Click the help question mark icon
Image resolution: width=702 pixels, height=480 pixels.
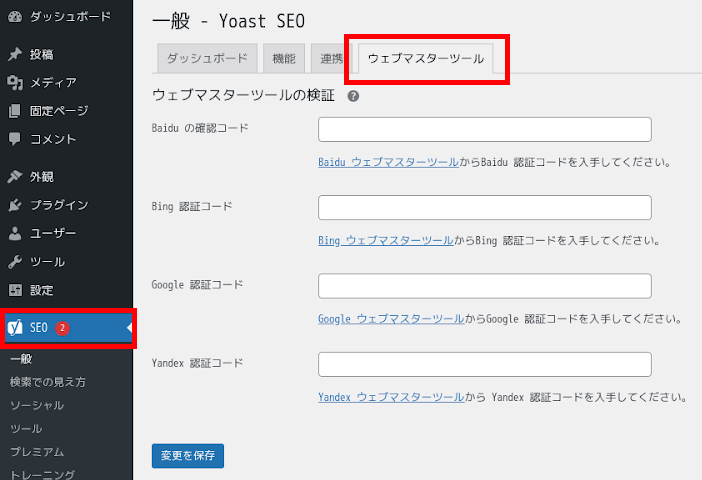[353, 96]
